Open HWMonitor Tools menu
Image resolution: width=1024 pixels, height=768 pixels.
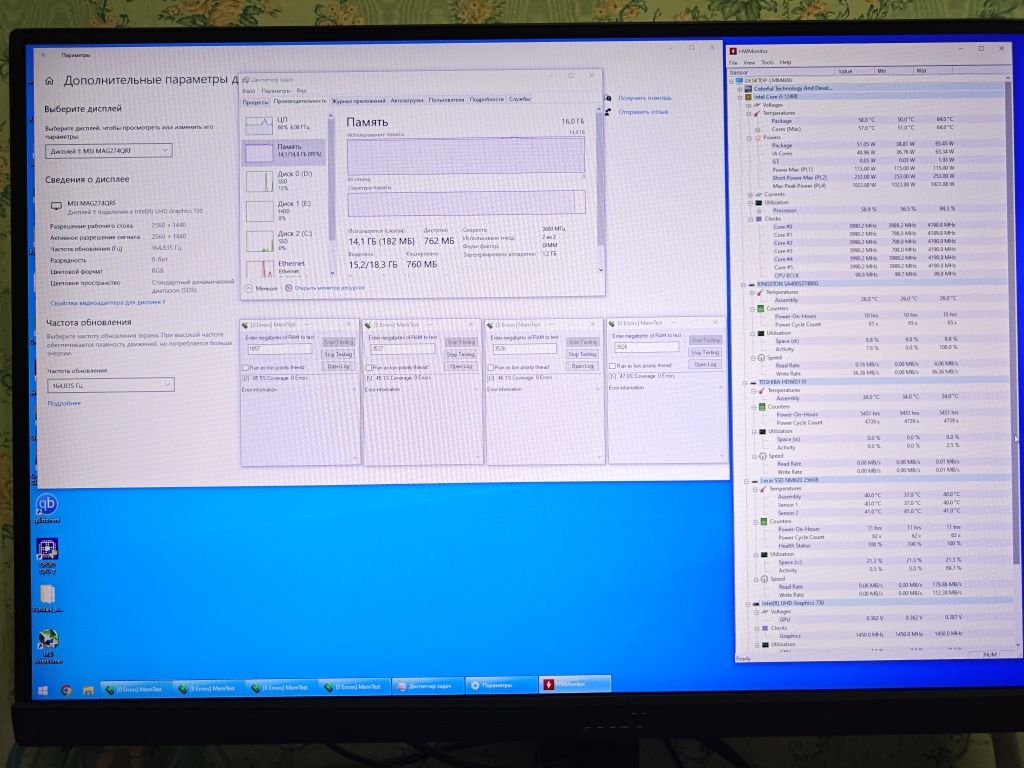(767, 63)
